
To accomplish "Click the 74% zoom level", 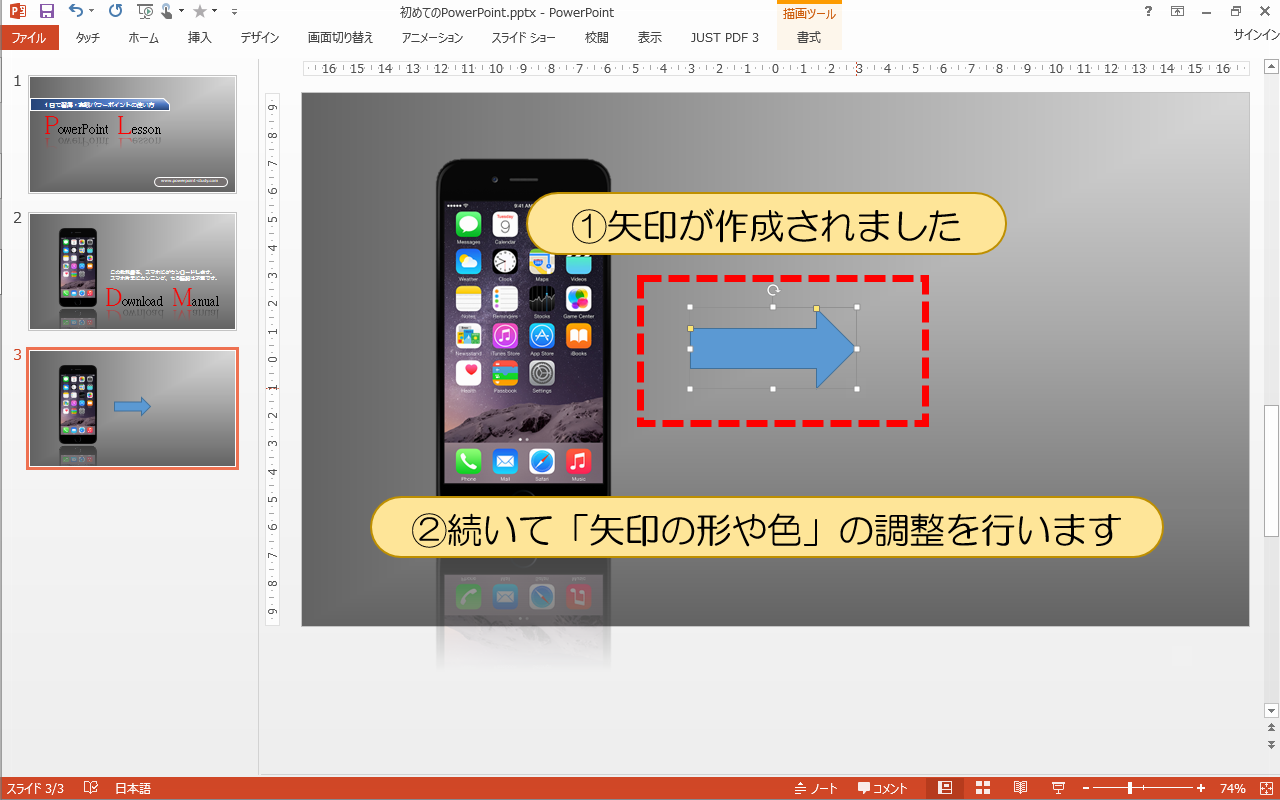I will (1233, 789).
